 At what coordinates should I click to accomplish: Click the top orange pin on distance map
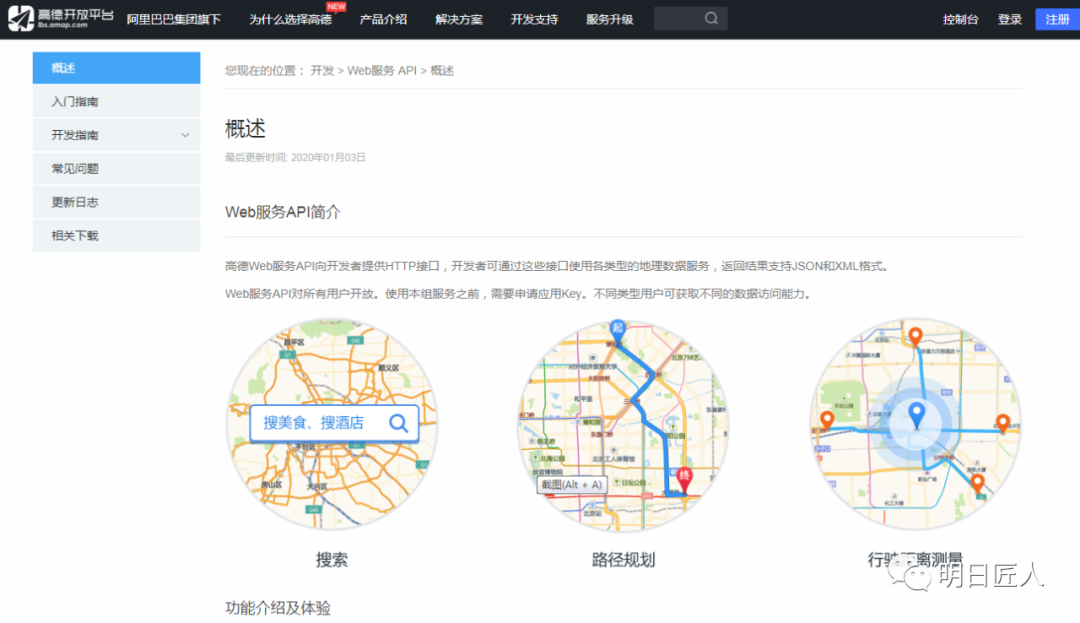tap(915, 337)
